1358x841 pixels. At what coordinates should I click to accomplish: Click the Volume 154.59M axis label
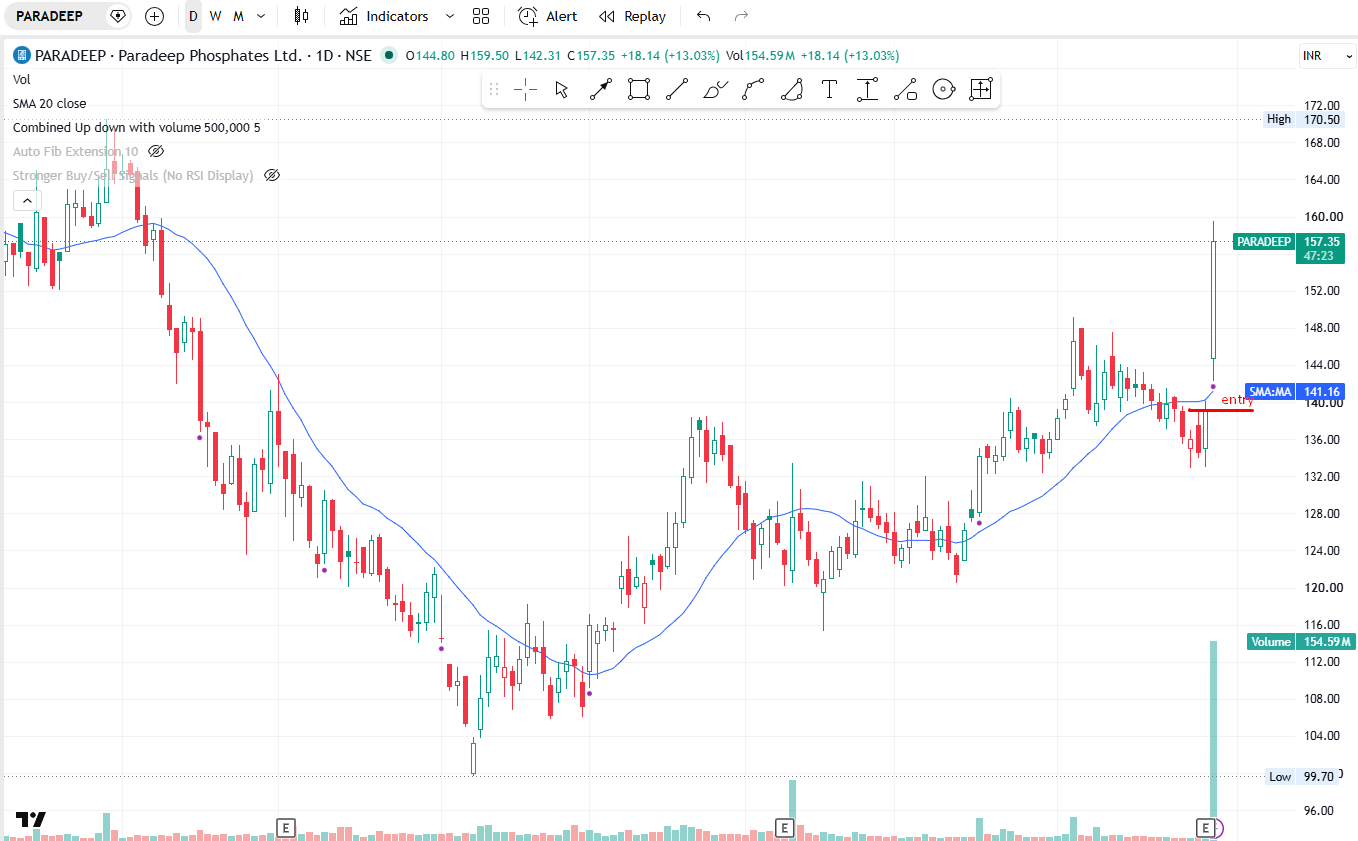tap(1300, 641)
